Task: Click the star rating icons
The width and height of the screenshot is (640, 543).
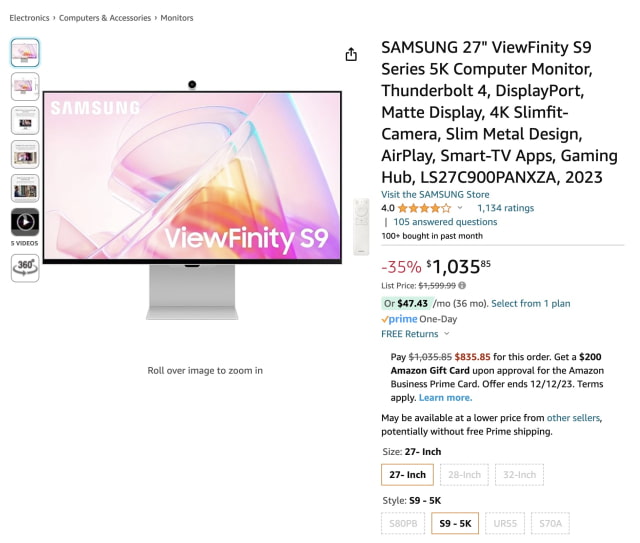Action: 424,208
